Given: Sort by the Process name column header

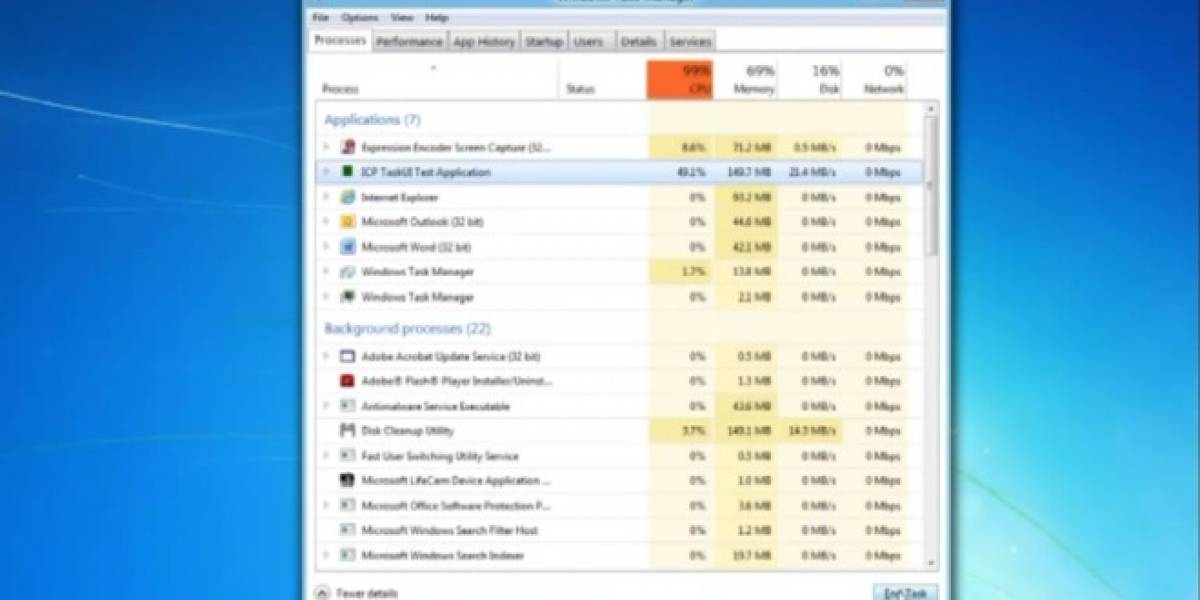Looking at the screenshot, I should pyautogui.click(x=435, y=80).
